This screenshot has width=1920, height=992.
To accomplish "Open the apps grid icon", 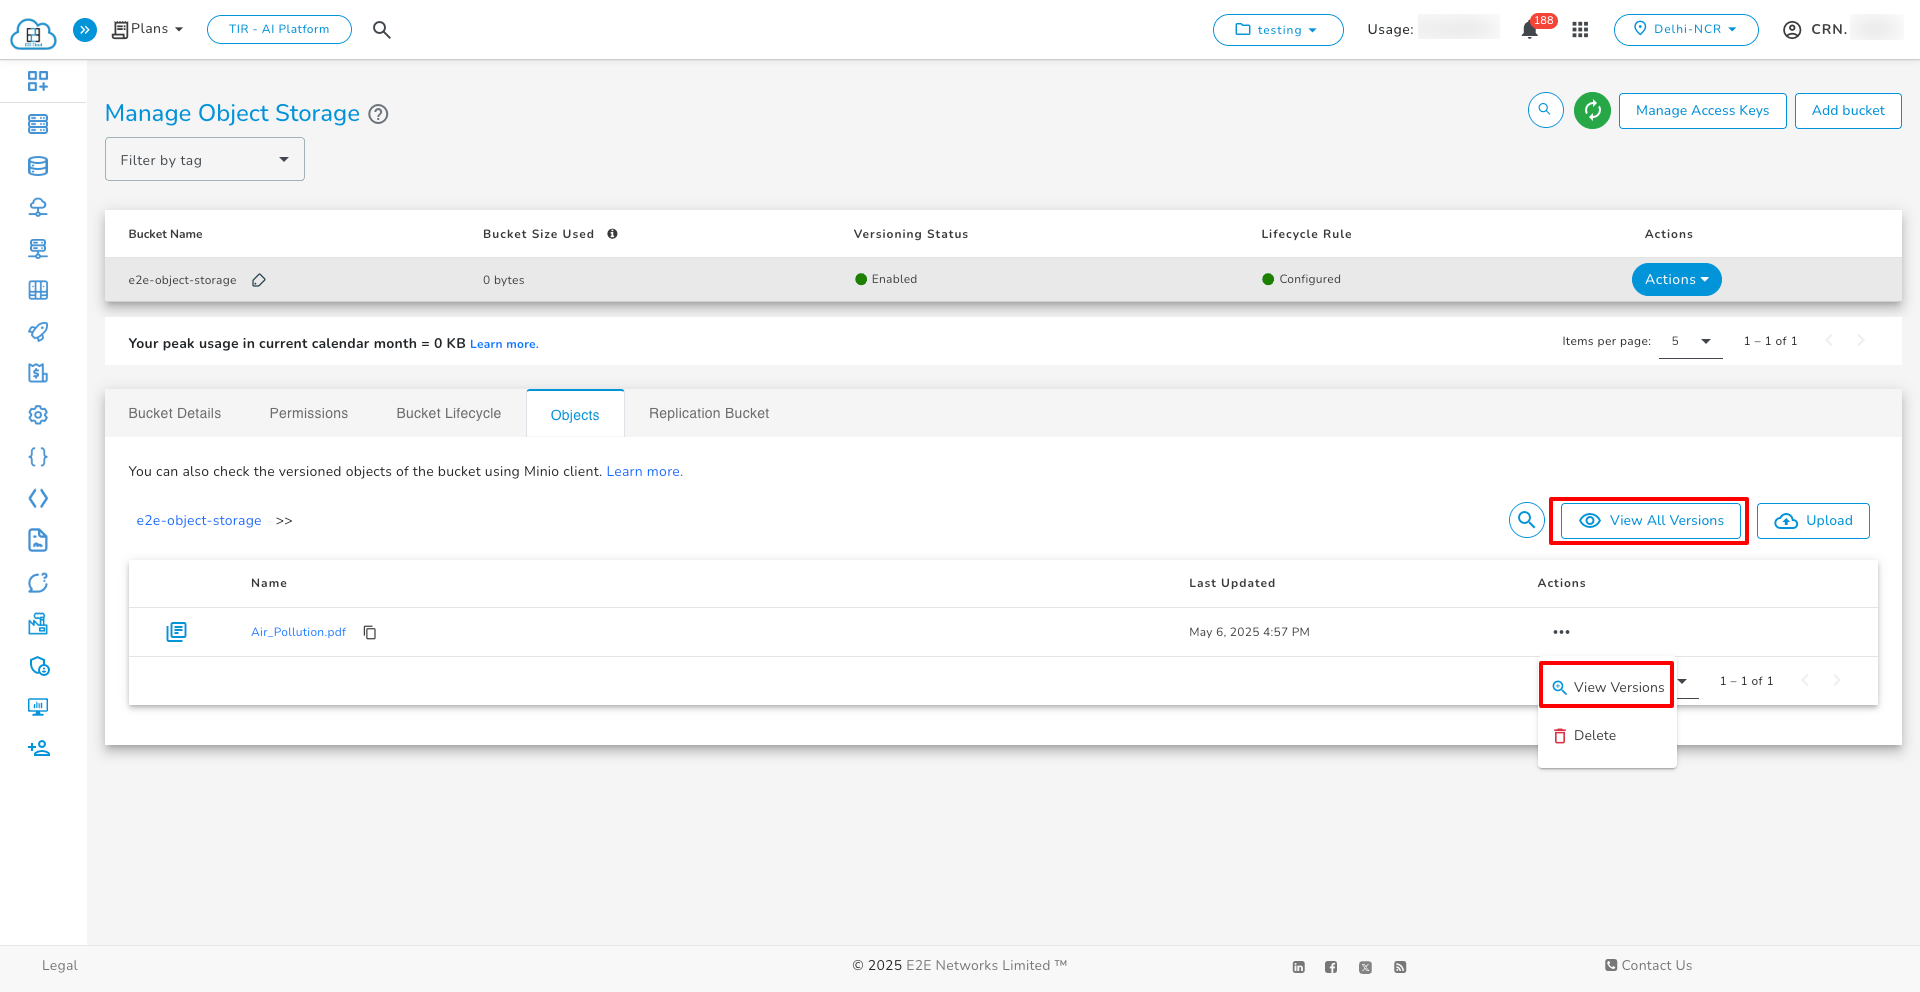I will coord(1580,30).
